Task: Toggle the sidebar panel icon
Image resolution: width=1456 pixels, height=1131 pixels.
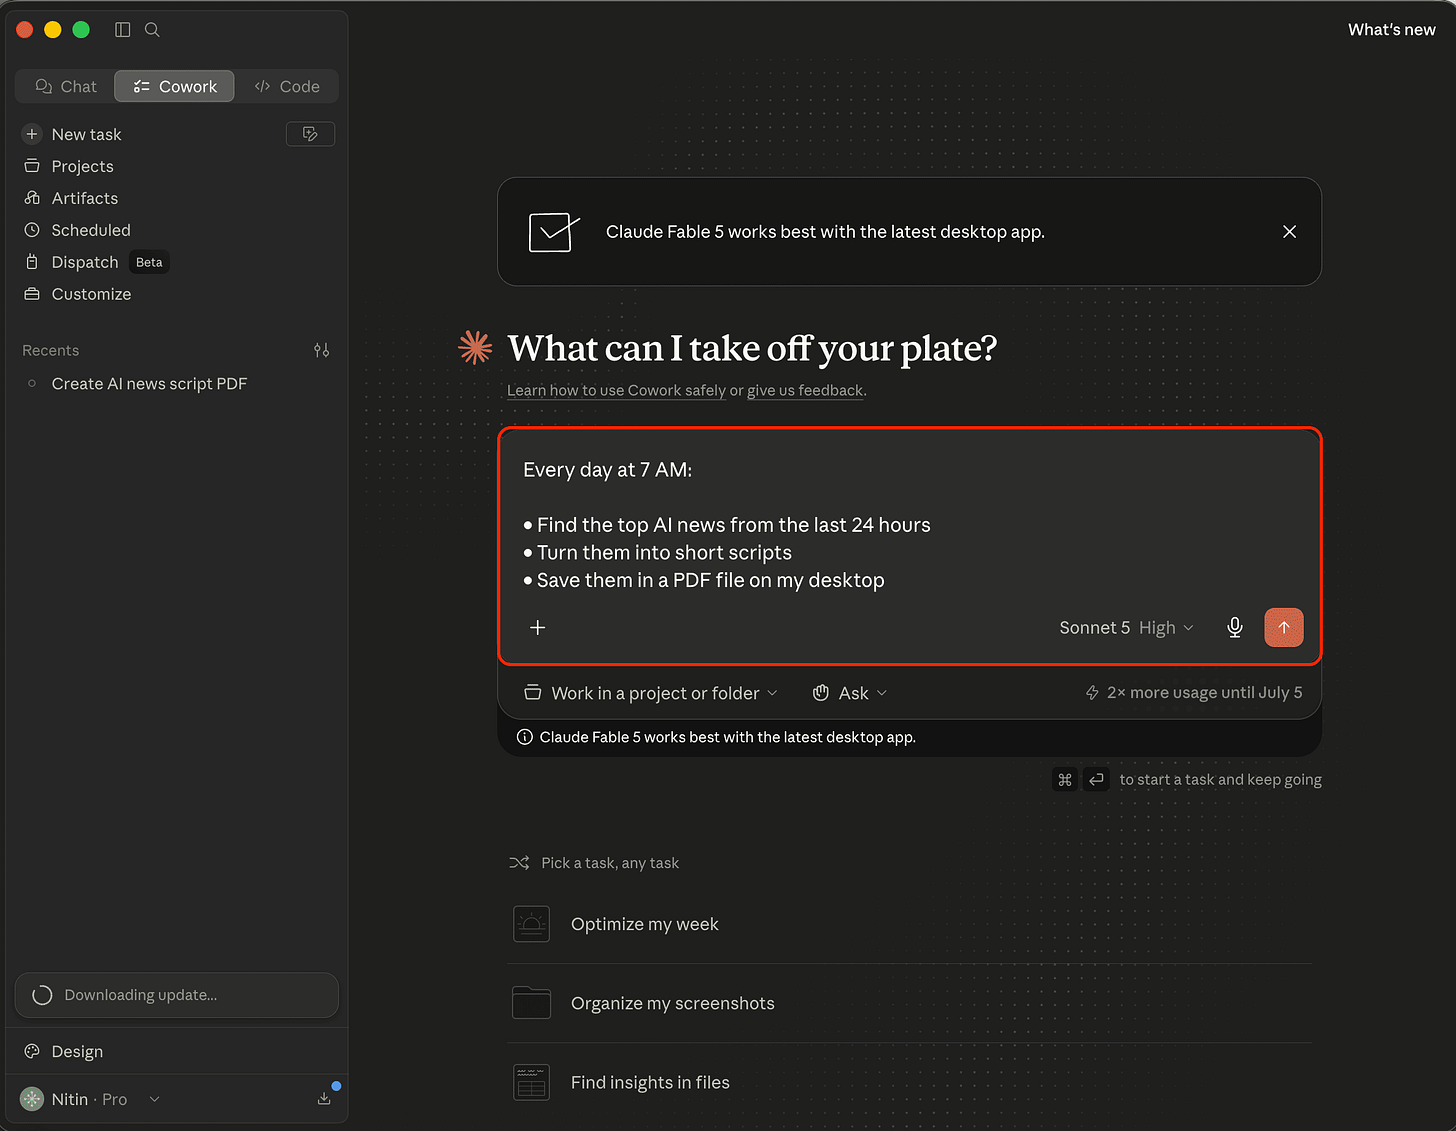Action: point(123,30)
